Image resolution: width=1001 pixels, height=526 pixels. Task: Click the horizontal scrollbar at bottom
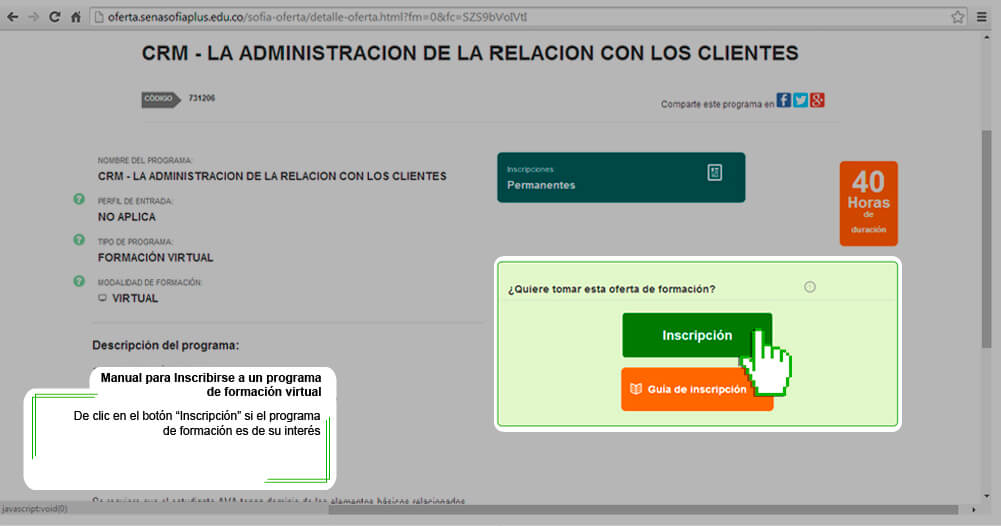pyautogui.click(x=640, y=510)
